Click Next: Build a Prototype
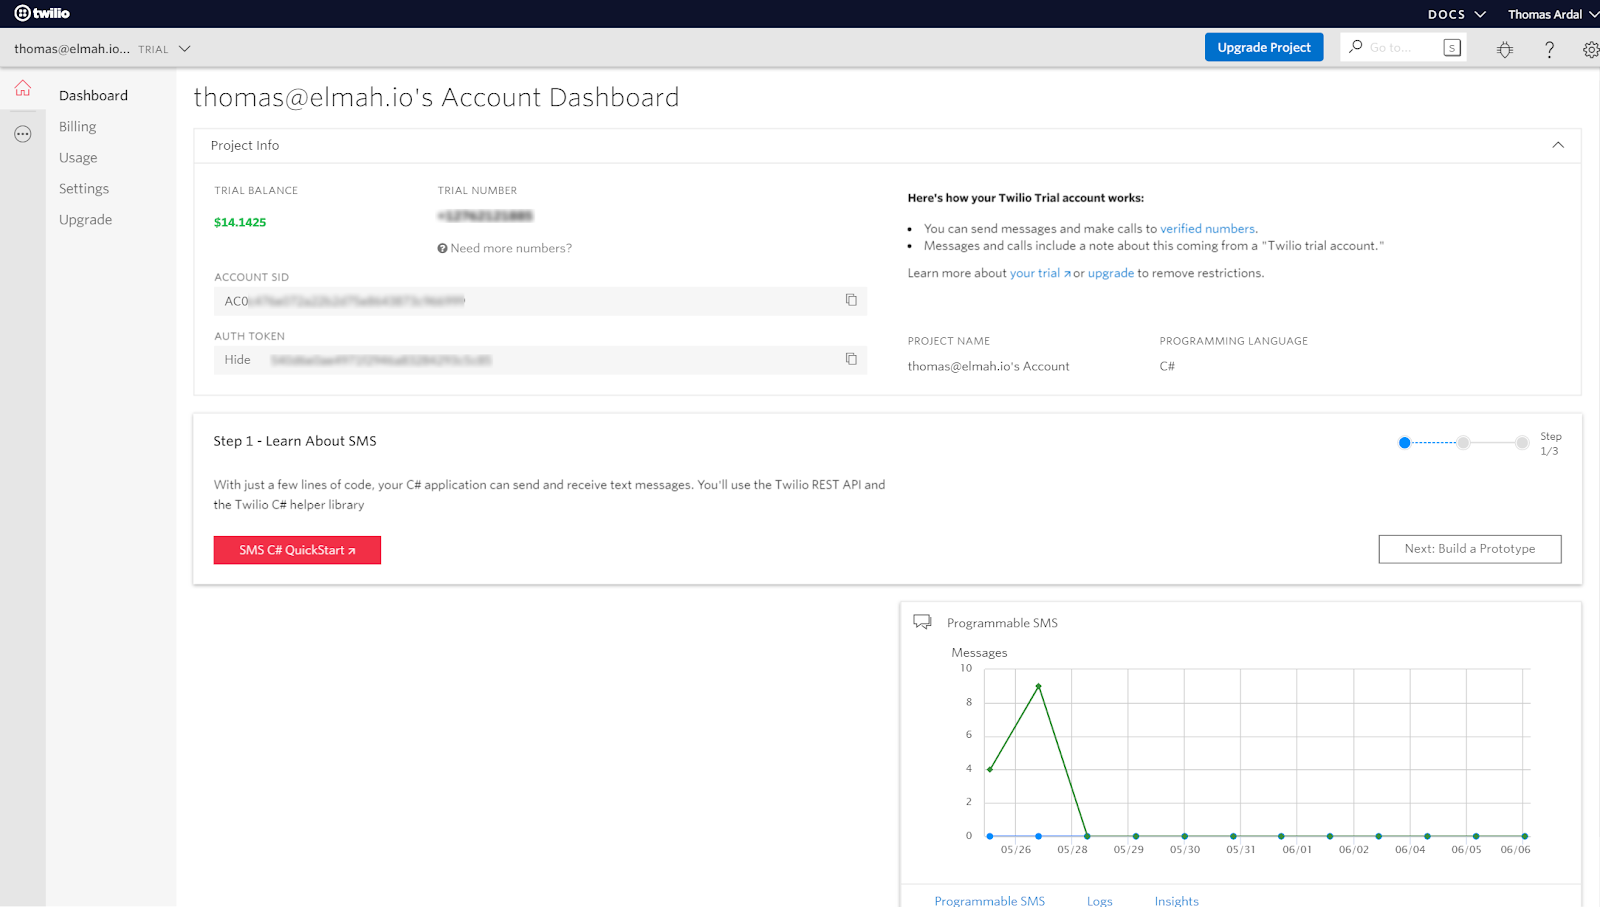 [x=1470, y=549]
